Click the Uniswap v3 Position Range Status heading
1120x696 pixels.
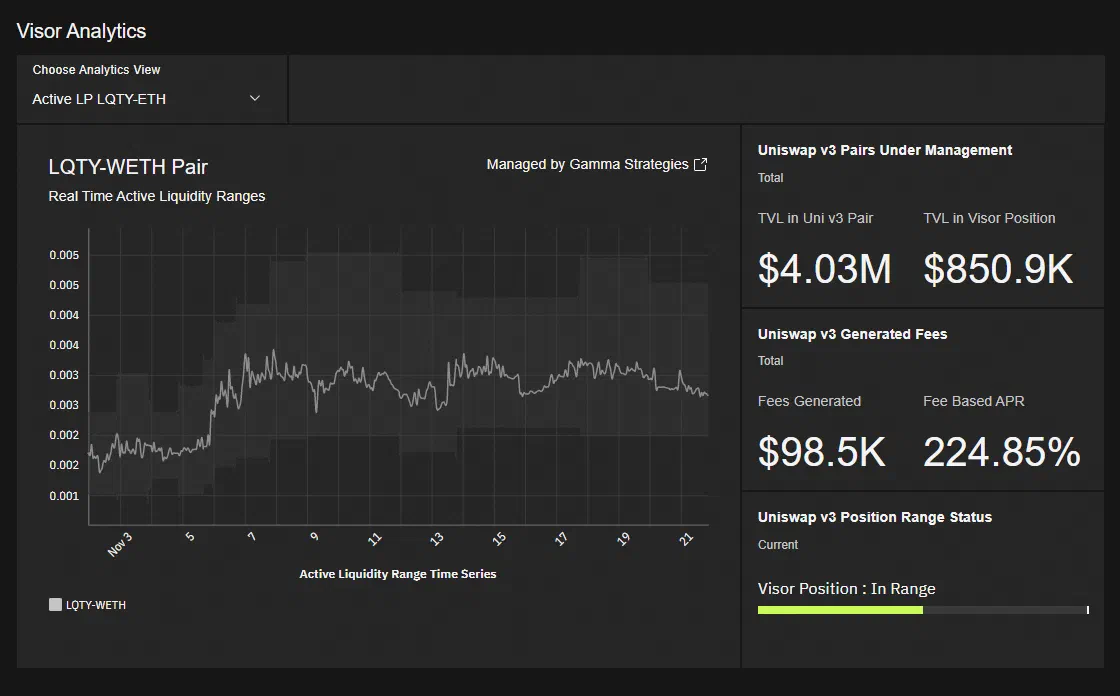tap(875, 517)
